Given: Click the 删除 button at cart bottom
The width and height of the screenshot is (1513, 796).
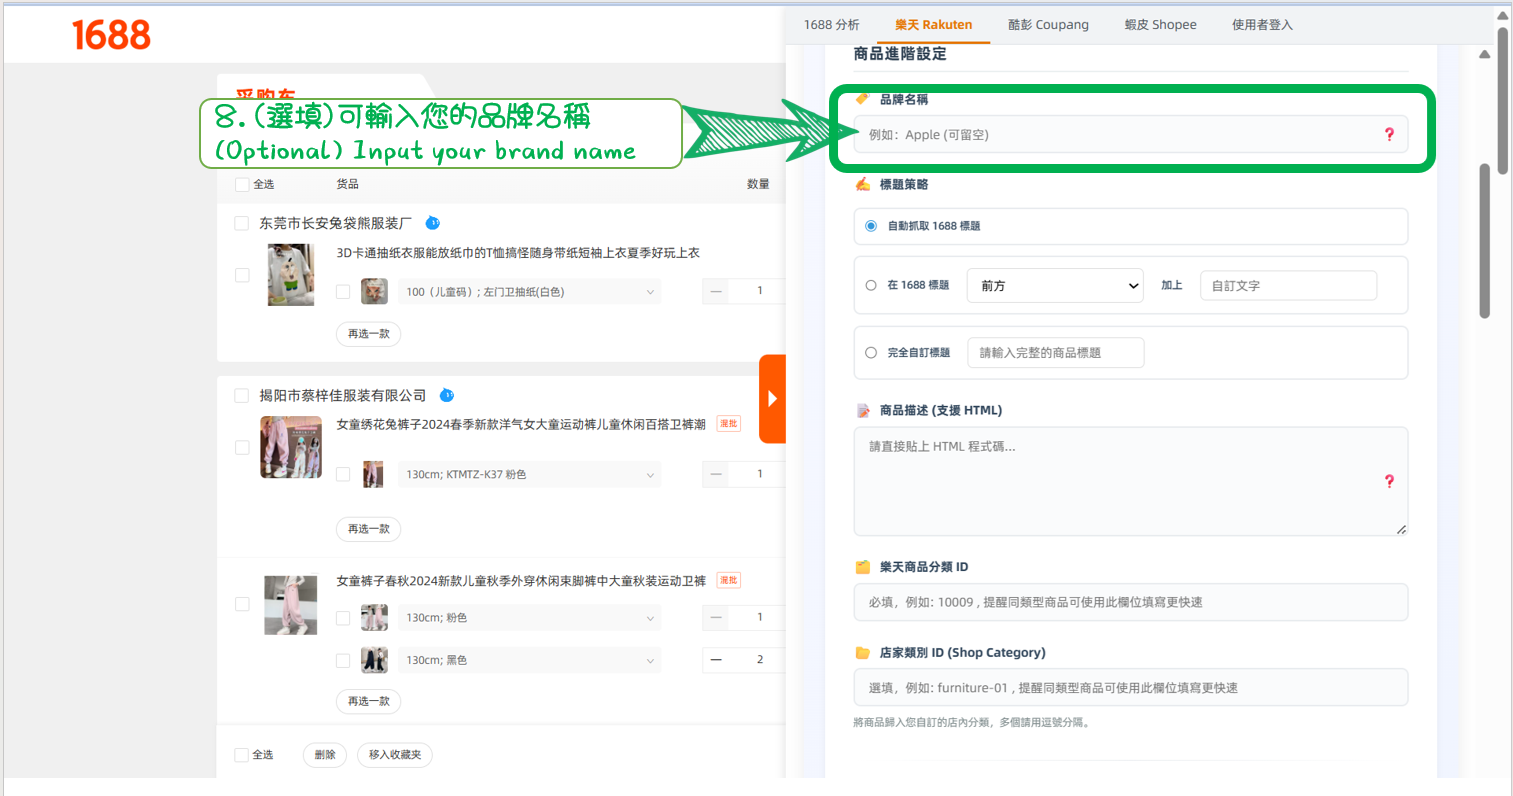Looking at the screenshot, I should pos(325,755).
